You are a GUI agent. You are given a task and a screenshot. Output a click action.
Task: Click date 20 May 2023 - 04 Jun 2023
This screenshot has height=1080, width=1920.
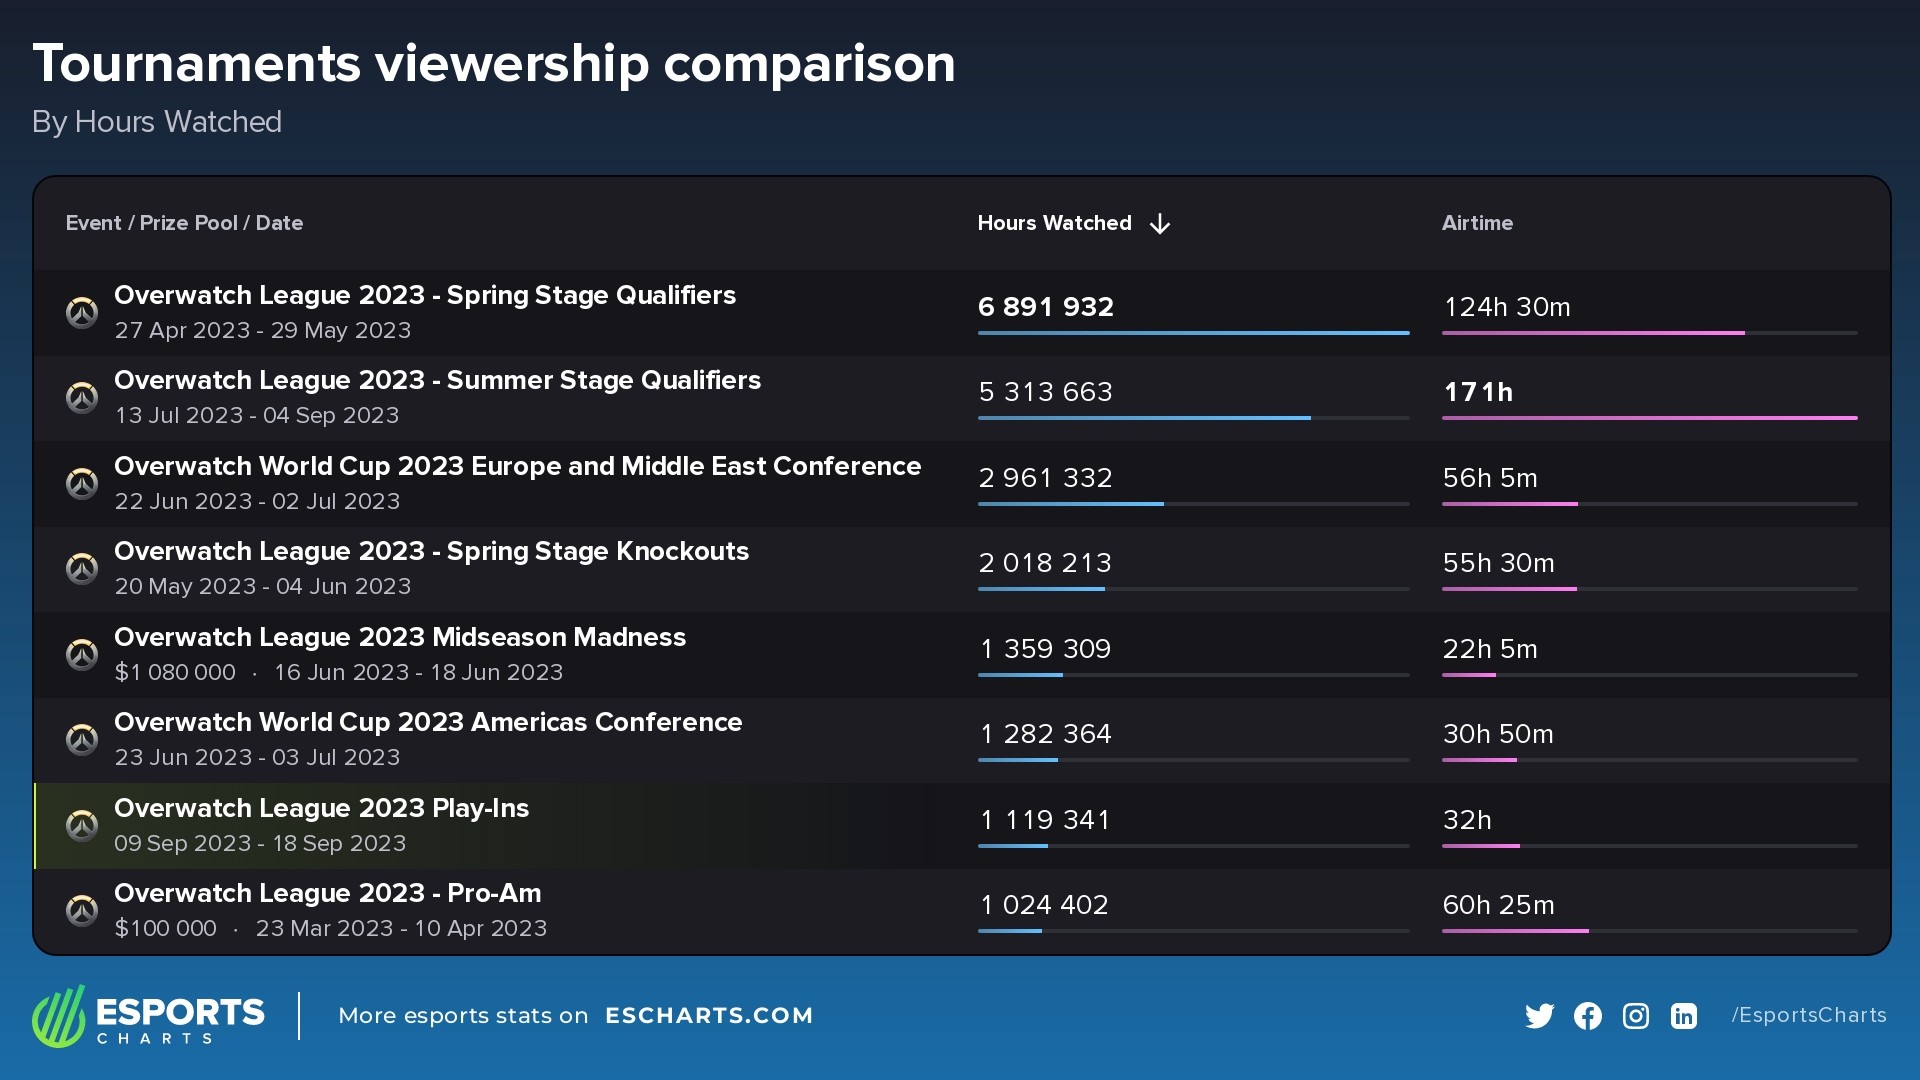click(x=263, y=586)
